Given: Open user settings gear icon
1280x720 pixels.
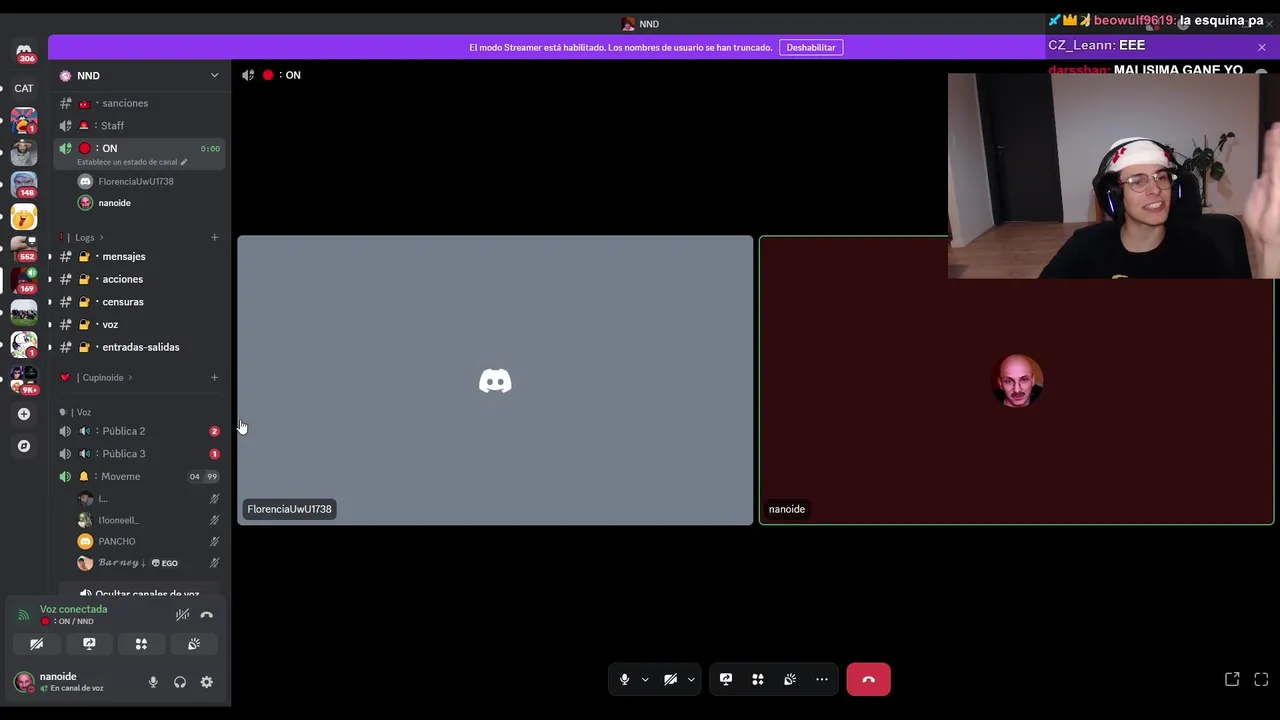Looking at the screenshot, I should tap(206, 682).
